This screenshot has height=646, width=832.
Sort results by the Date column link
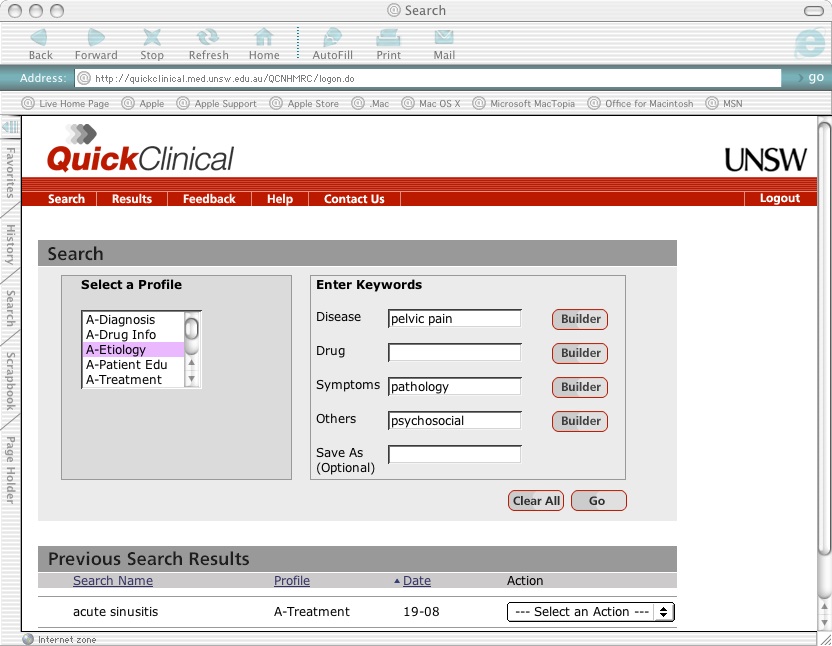pyautogui.click(x=417, y=581)
